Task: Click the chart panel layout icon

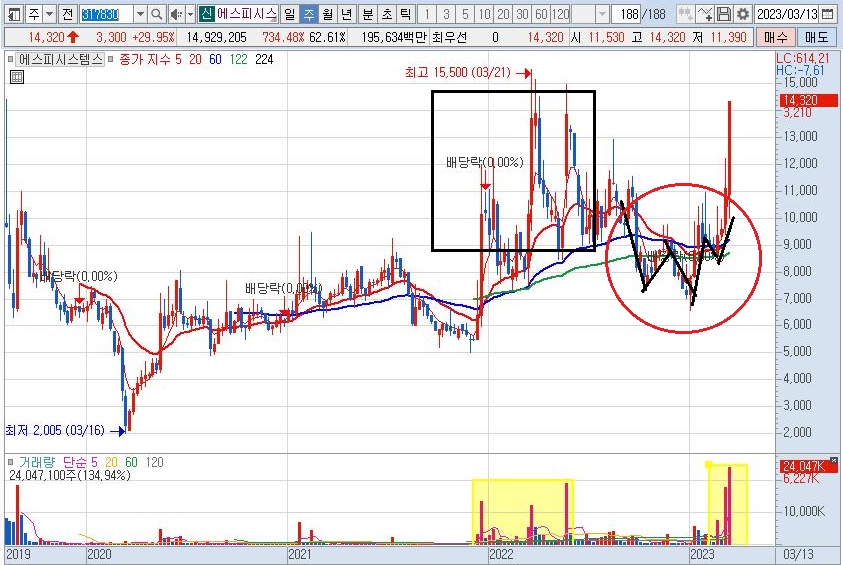Action: point(15,14)
